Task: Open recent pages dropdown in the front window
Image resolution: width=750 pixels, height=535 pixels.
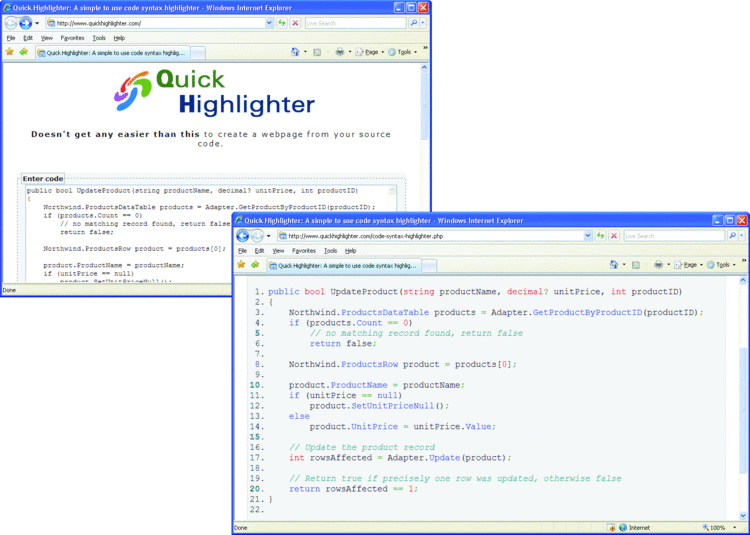Action: [x=268, y=236]
